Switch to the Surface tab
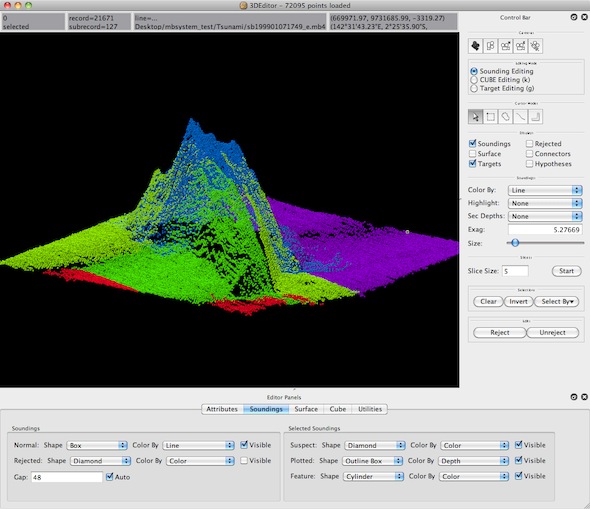Viewport: 590px width, 509px height. pos(306,409)
